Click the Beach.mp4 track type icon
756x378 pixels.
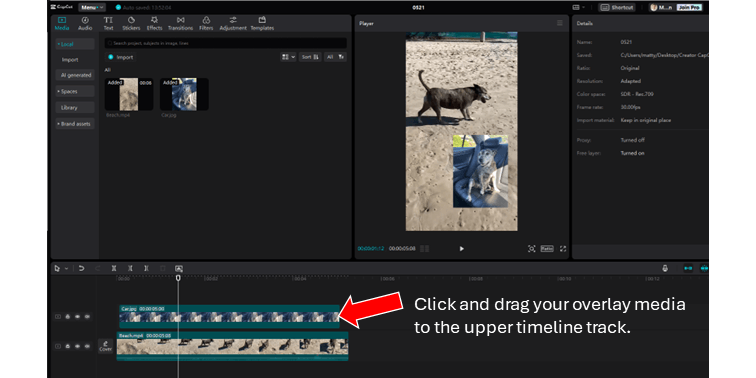58,346
